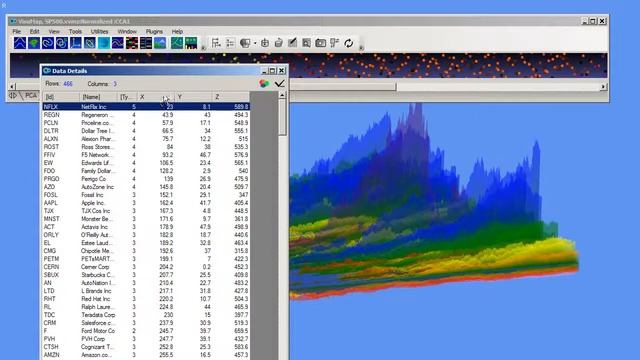
Task: Click the blue mountain landscape toolbar icon
Action: pyautogui.click(x=160, y=43)
